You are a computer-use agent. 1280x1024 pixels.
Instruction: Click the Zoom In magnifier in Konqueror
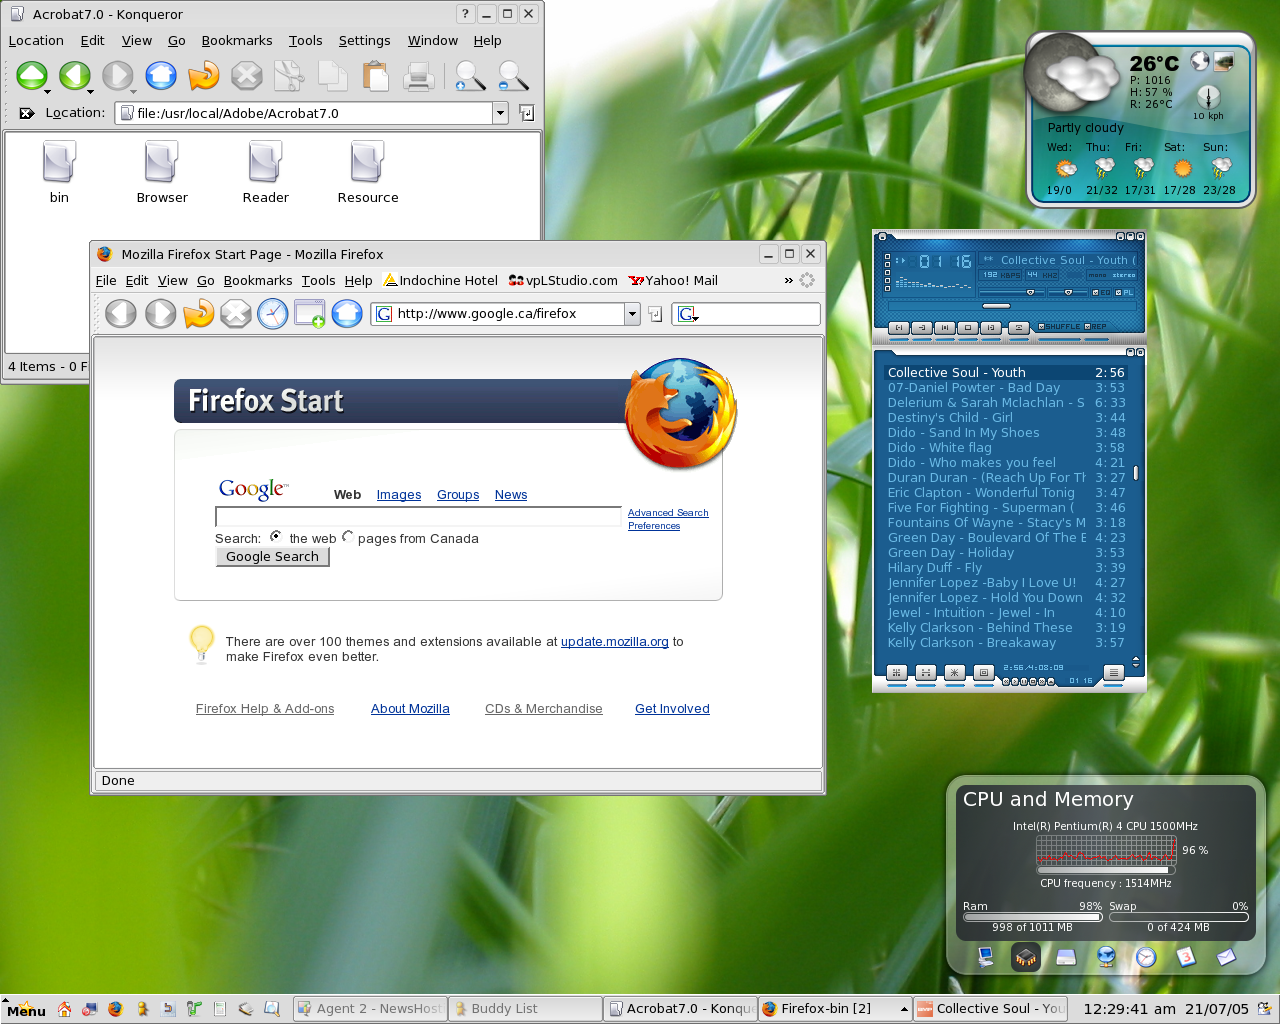click(x=469, y=76)
